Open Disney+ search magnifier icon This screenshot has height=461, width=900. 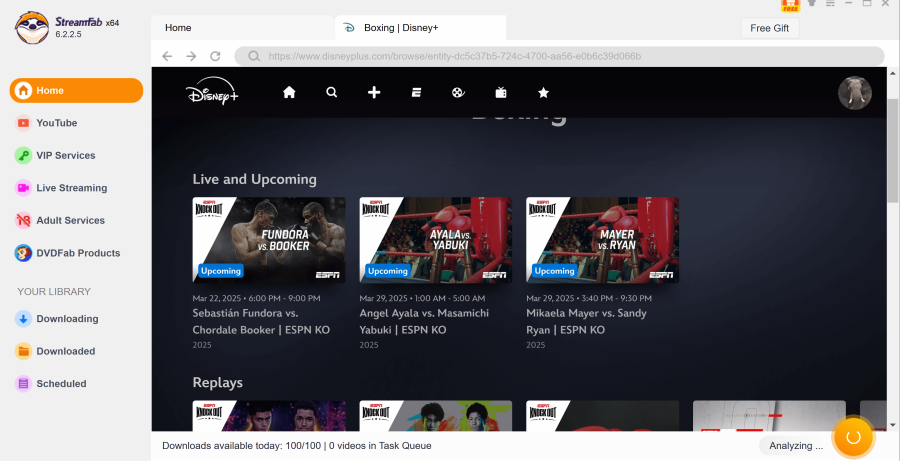click(x=332, y=93)
